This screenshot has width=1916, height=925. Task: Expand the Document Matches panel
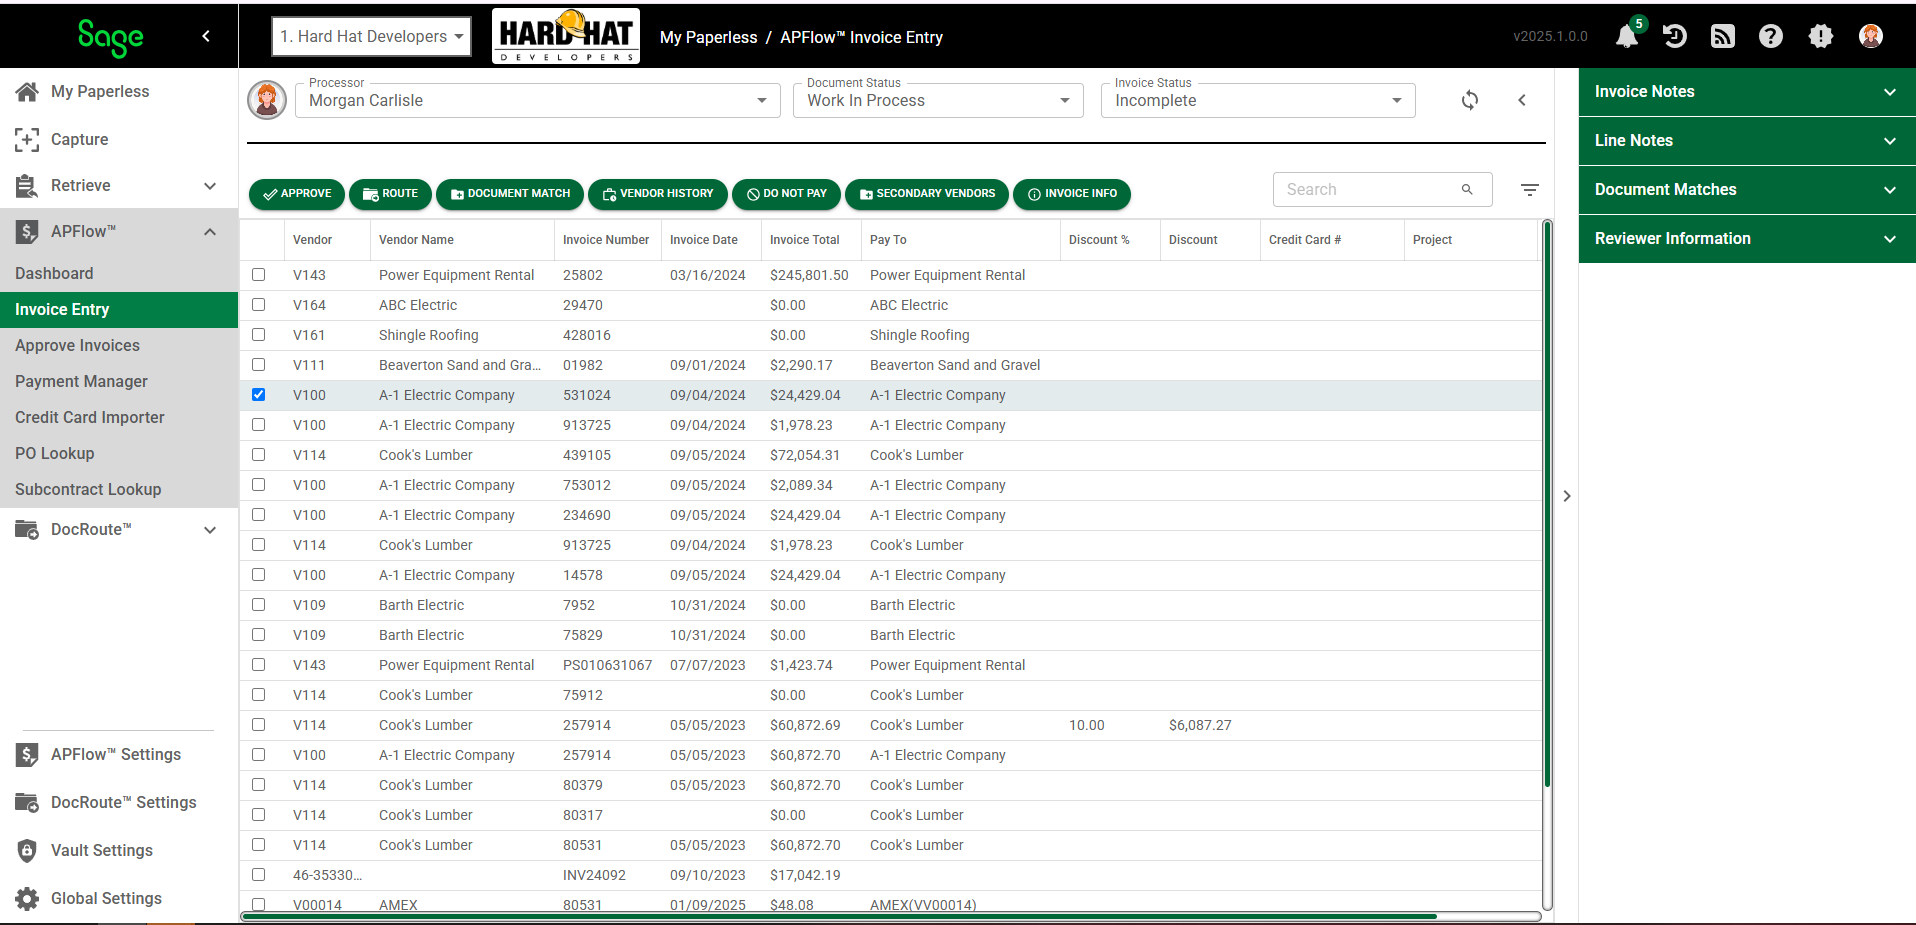1747,190
